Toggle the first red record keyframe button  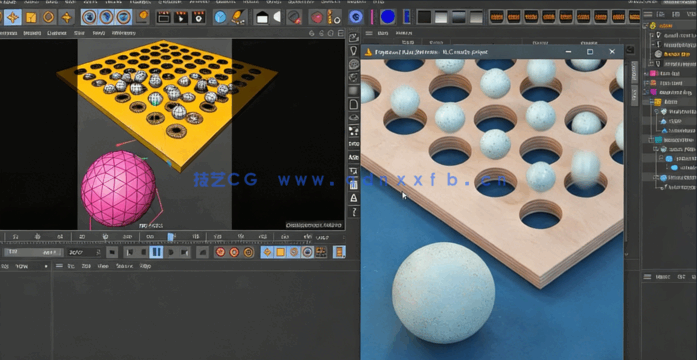click(220, 252)
